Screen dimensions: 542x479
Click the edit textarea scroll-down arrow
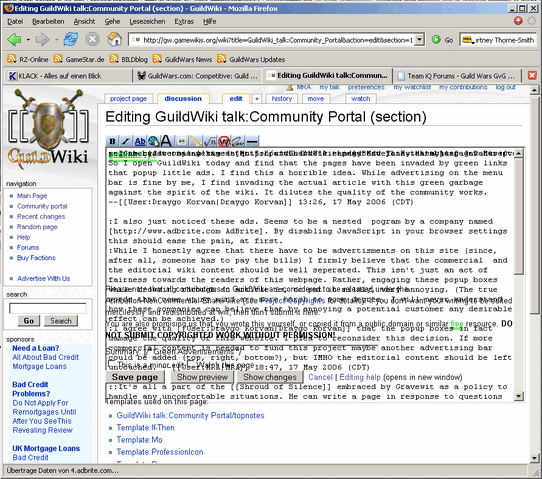tap(519, 396)
